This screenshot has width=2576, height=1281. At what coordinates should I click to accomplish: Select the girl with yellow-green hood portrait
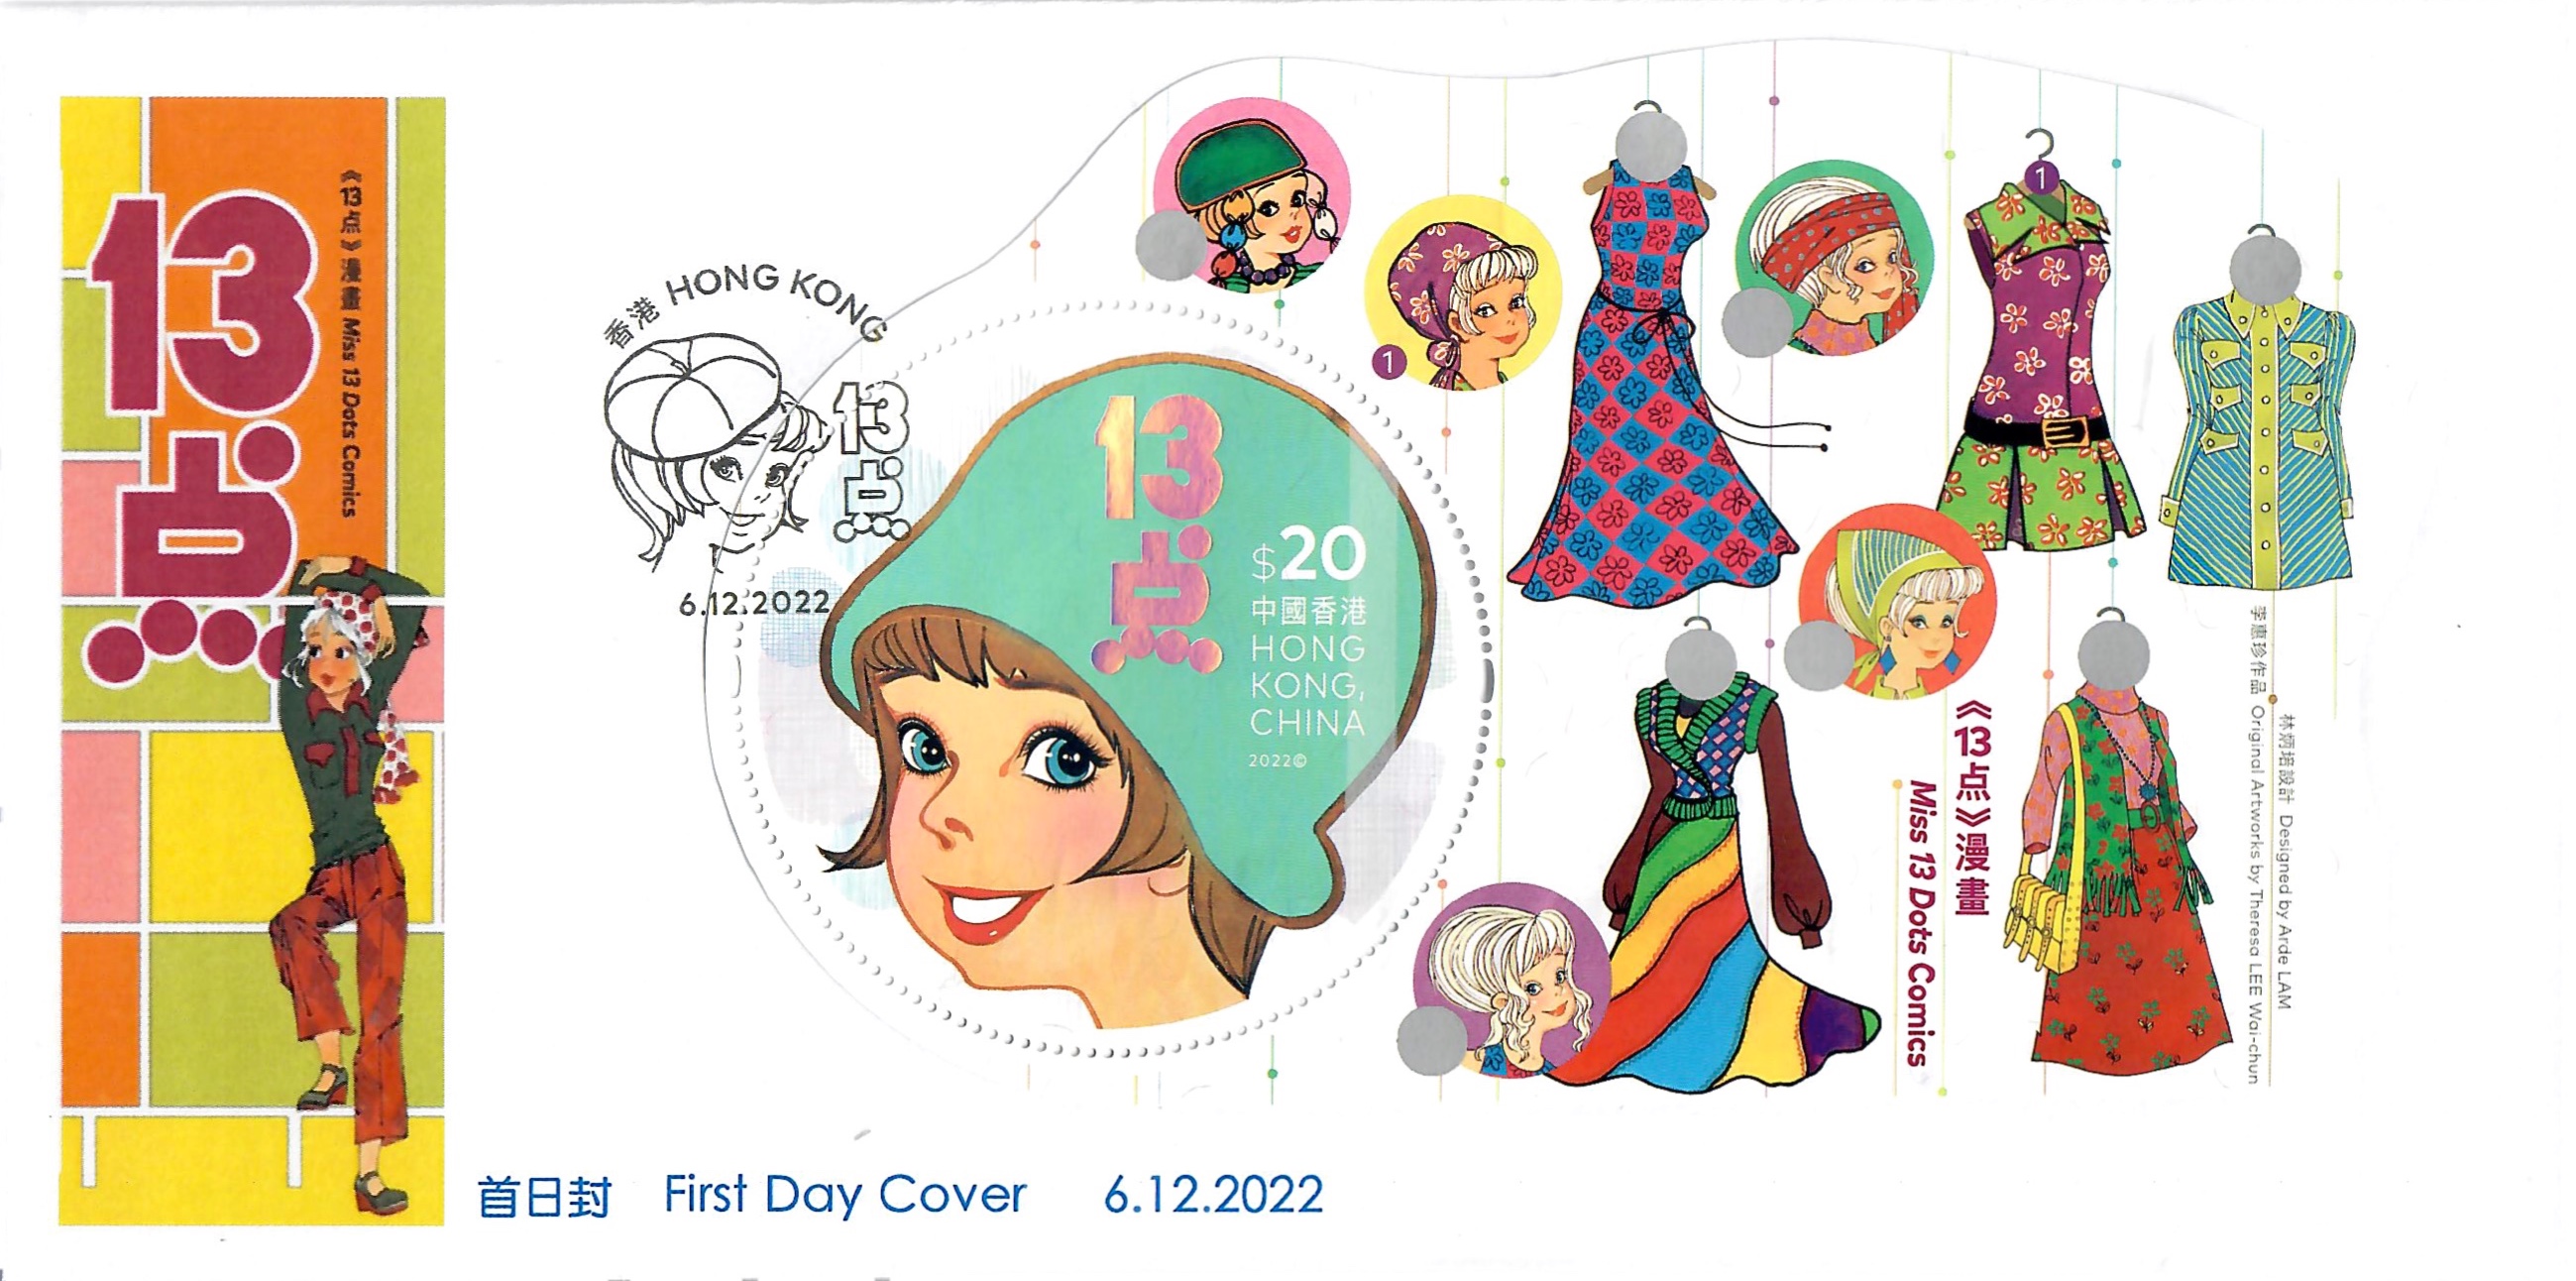(x=1897, y=601)
